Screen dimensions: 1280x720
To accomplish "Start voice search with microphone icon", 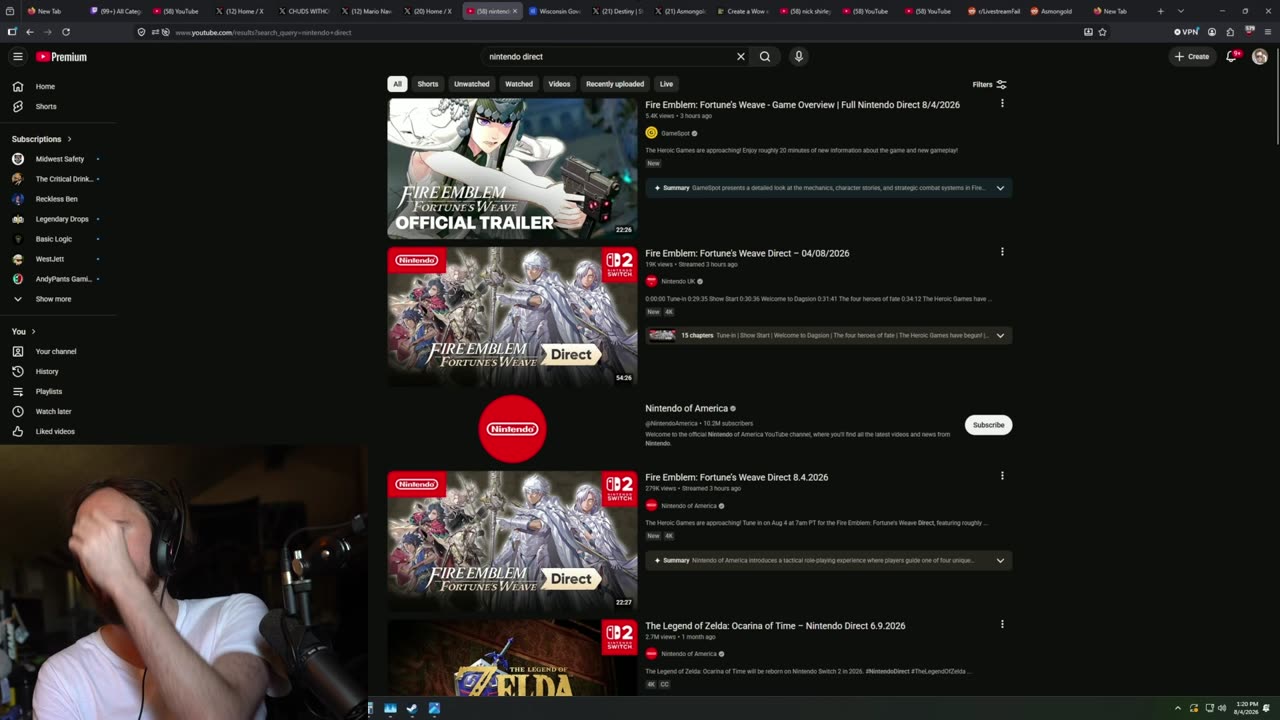I will (x=798, y=57).
